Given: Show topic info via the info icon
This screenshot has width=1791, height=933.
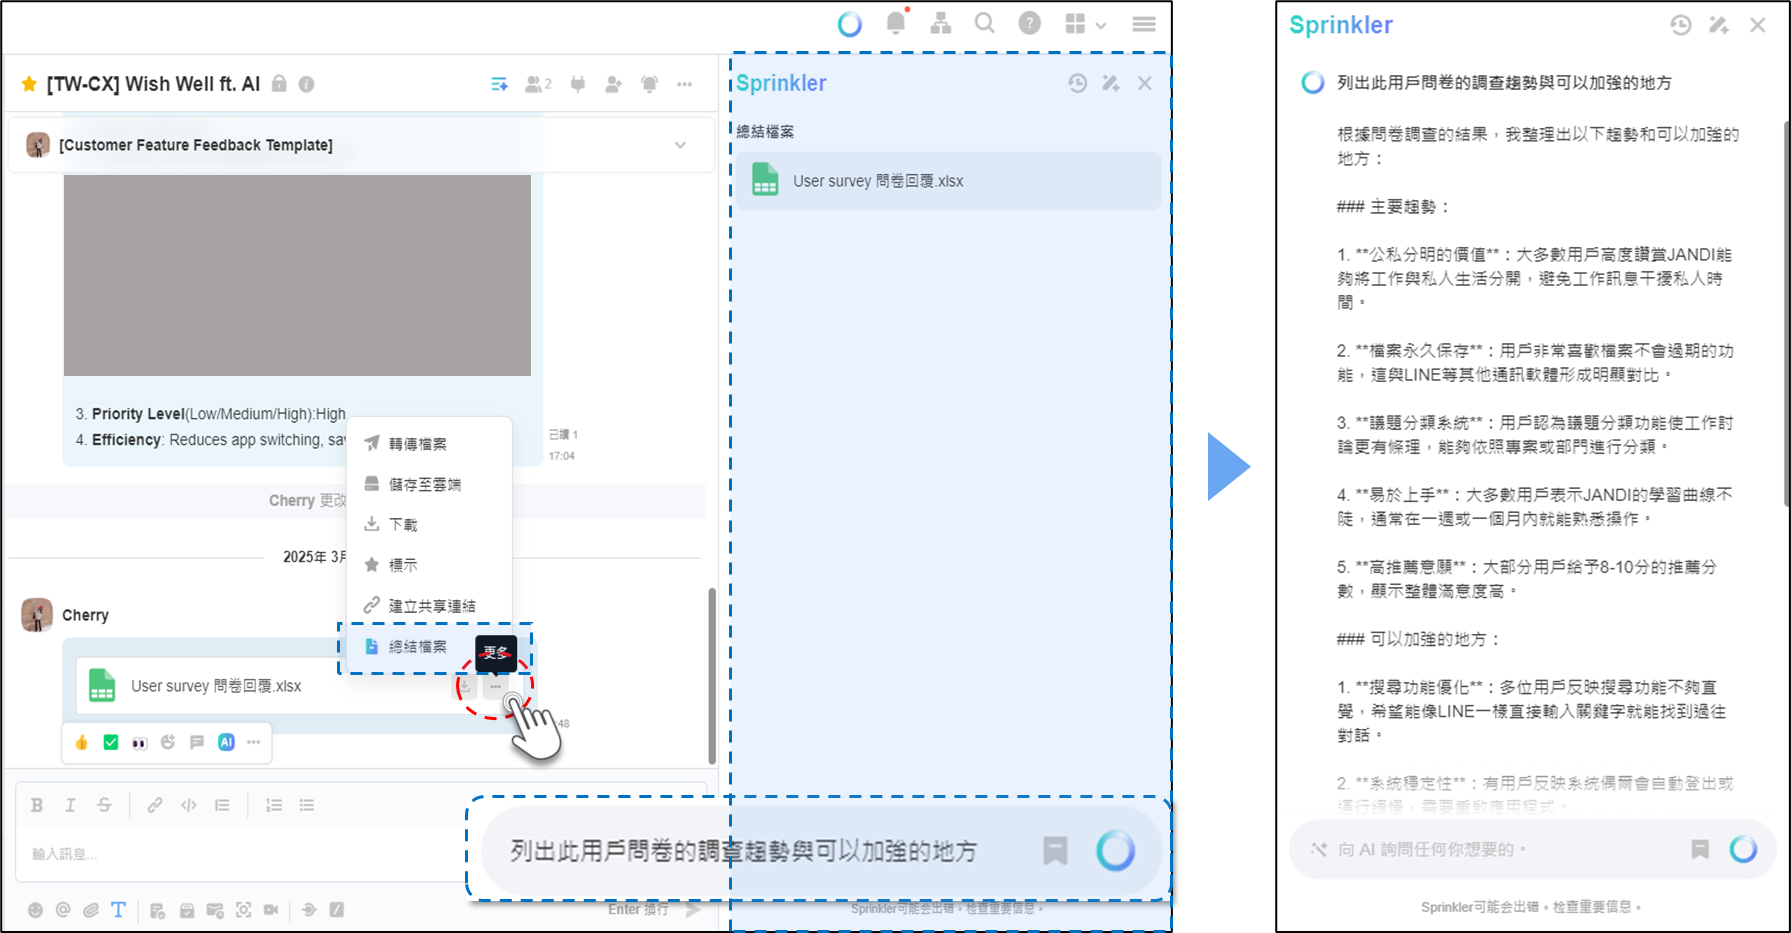Looking at the screenshot, I should click(306, 85).
